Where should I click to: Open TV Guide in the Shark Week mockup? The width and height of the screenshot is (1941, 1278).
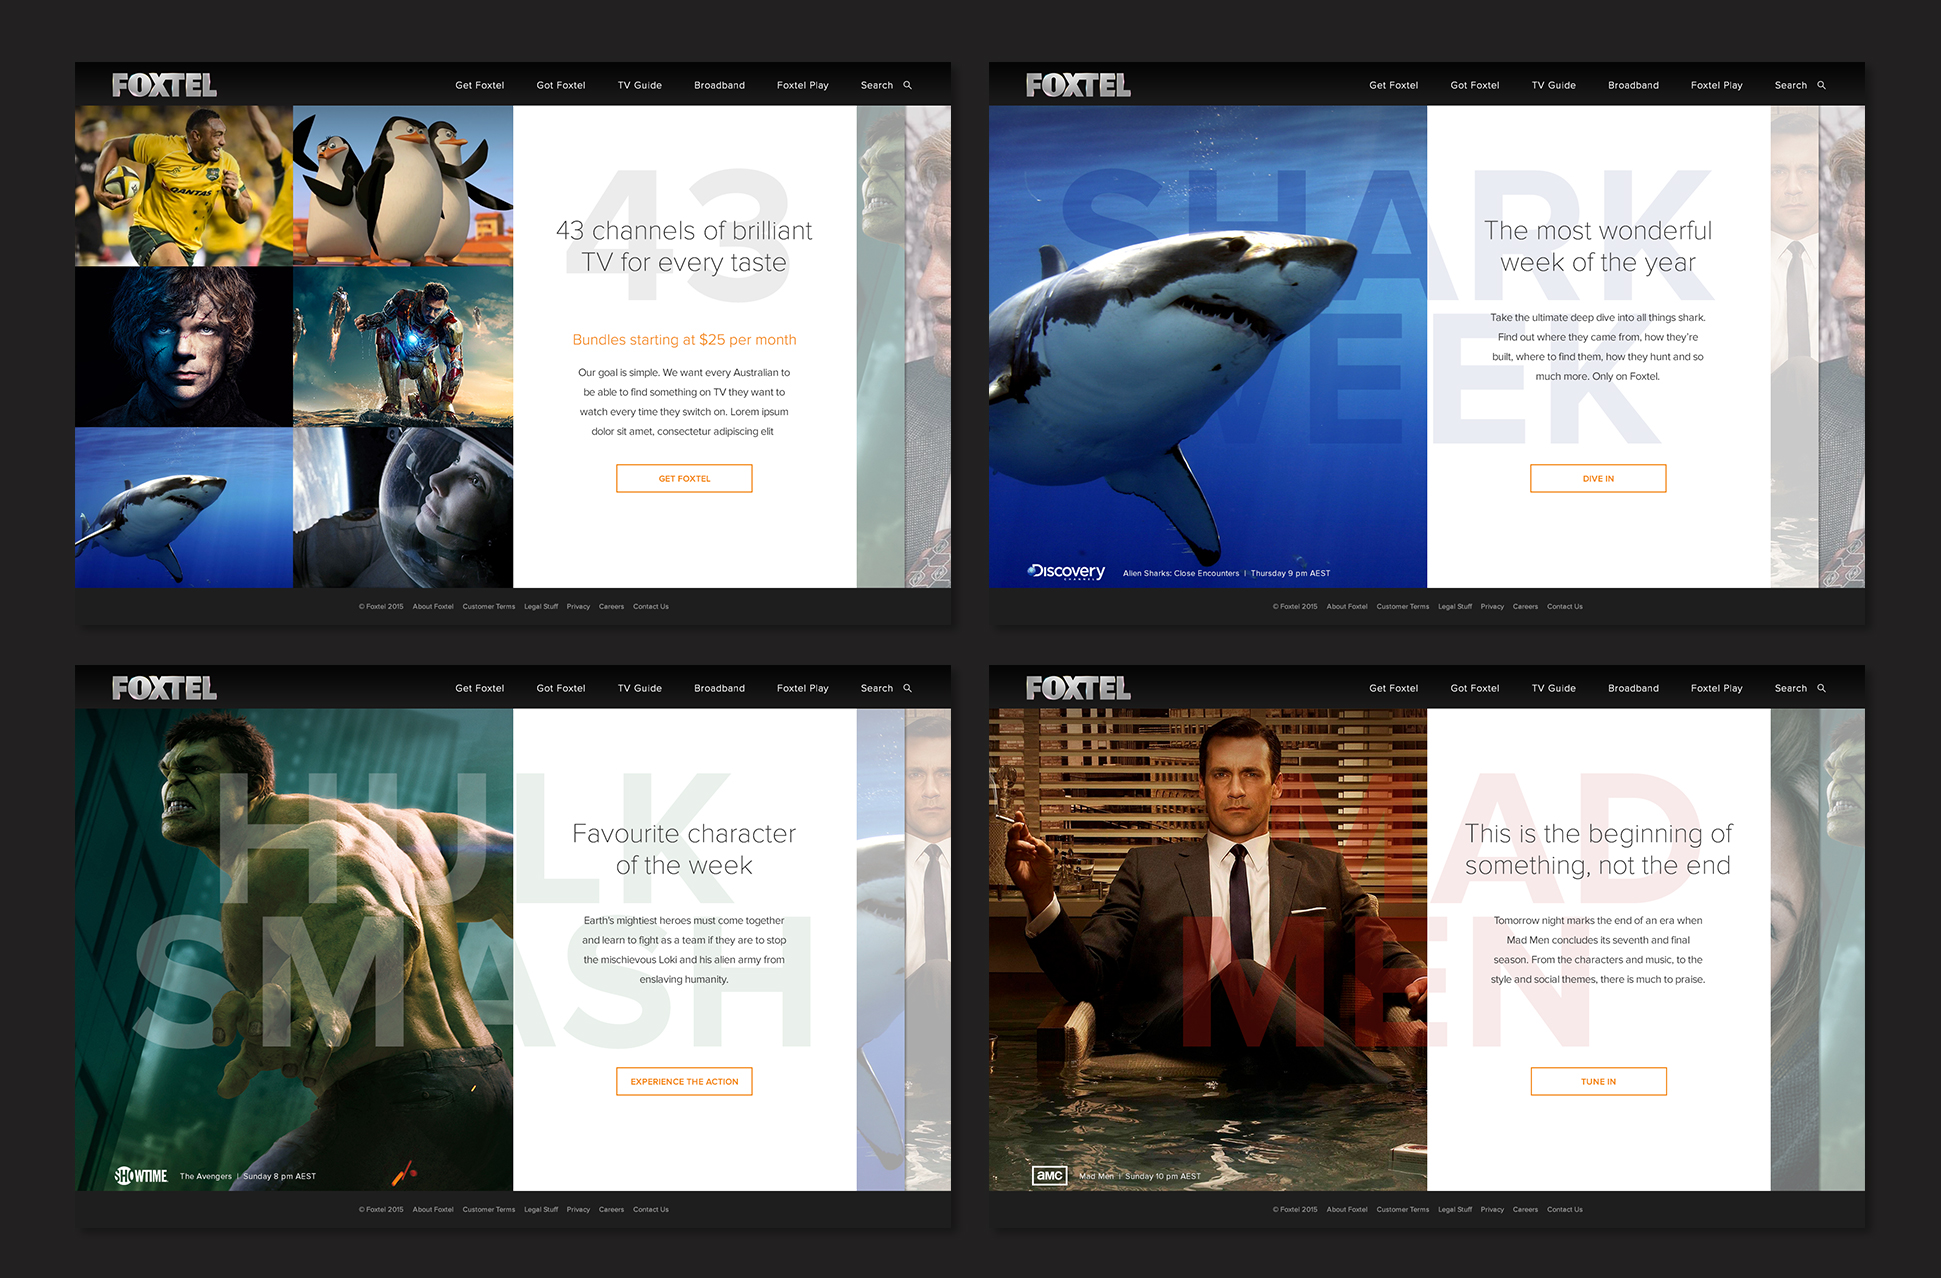click(x=1554, y=85)
